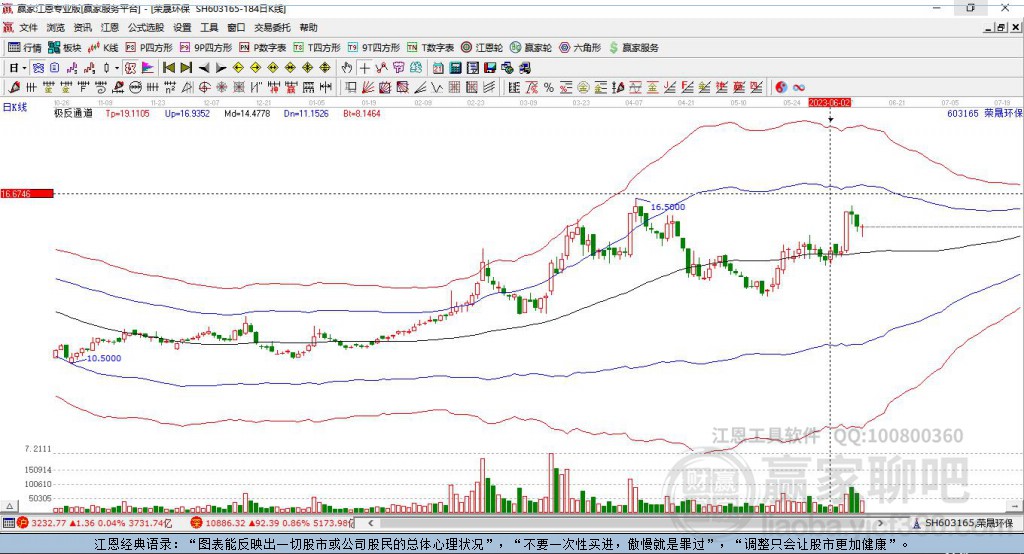Screen dimensions: 1024x554
Task: Open the P数字表 tool
Action: point(263,48)
